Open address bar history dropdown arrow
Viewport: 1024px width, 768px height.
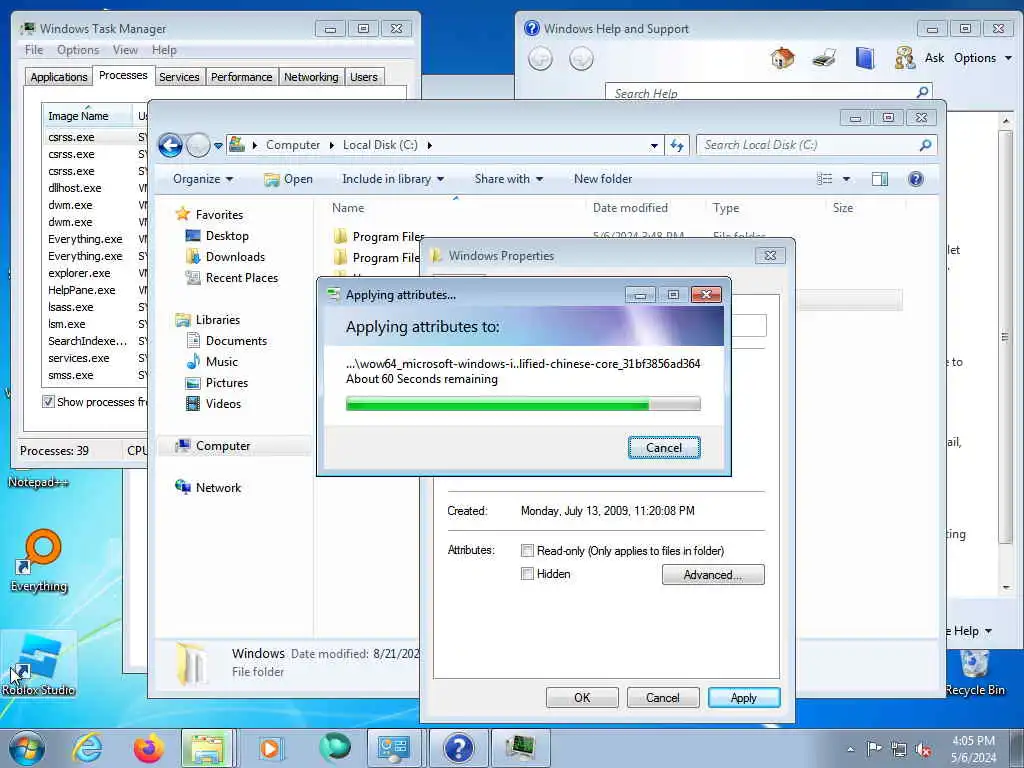click(x=654, y=146)
